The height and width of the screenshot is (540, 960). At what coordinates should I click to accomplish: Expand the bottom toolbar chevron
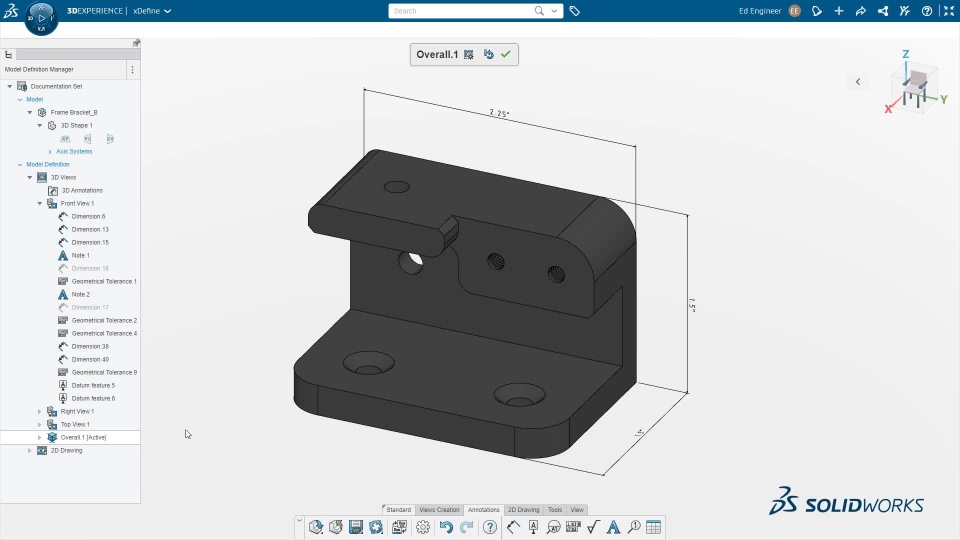coord(299,520)
